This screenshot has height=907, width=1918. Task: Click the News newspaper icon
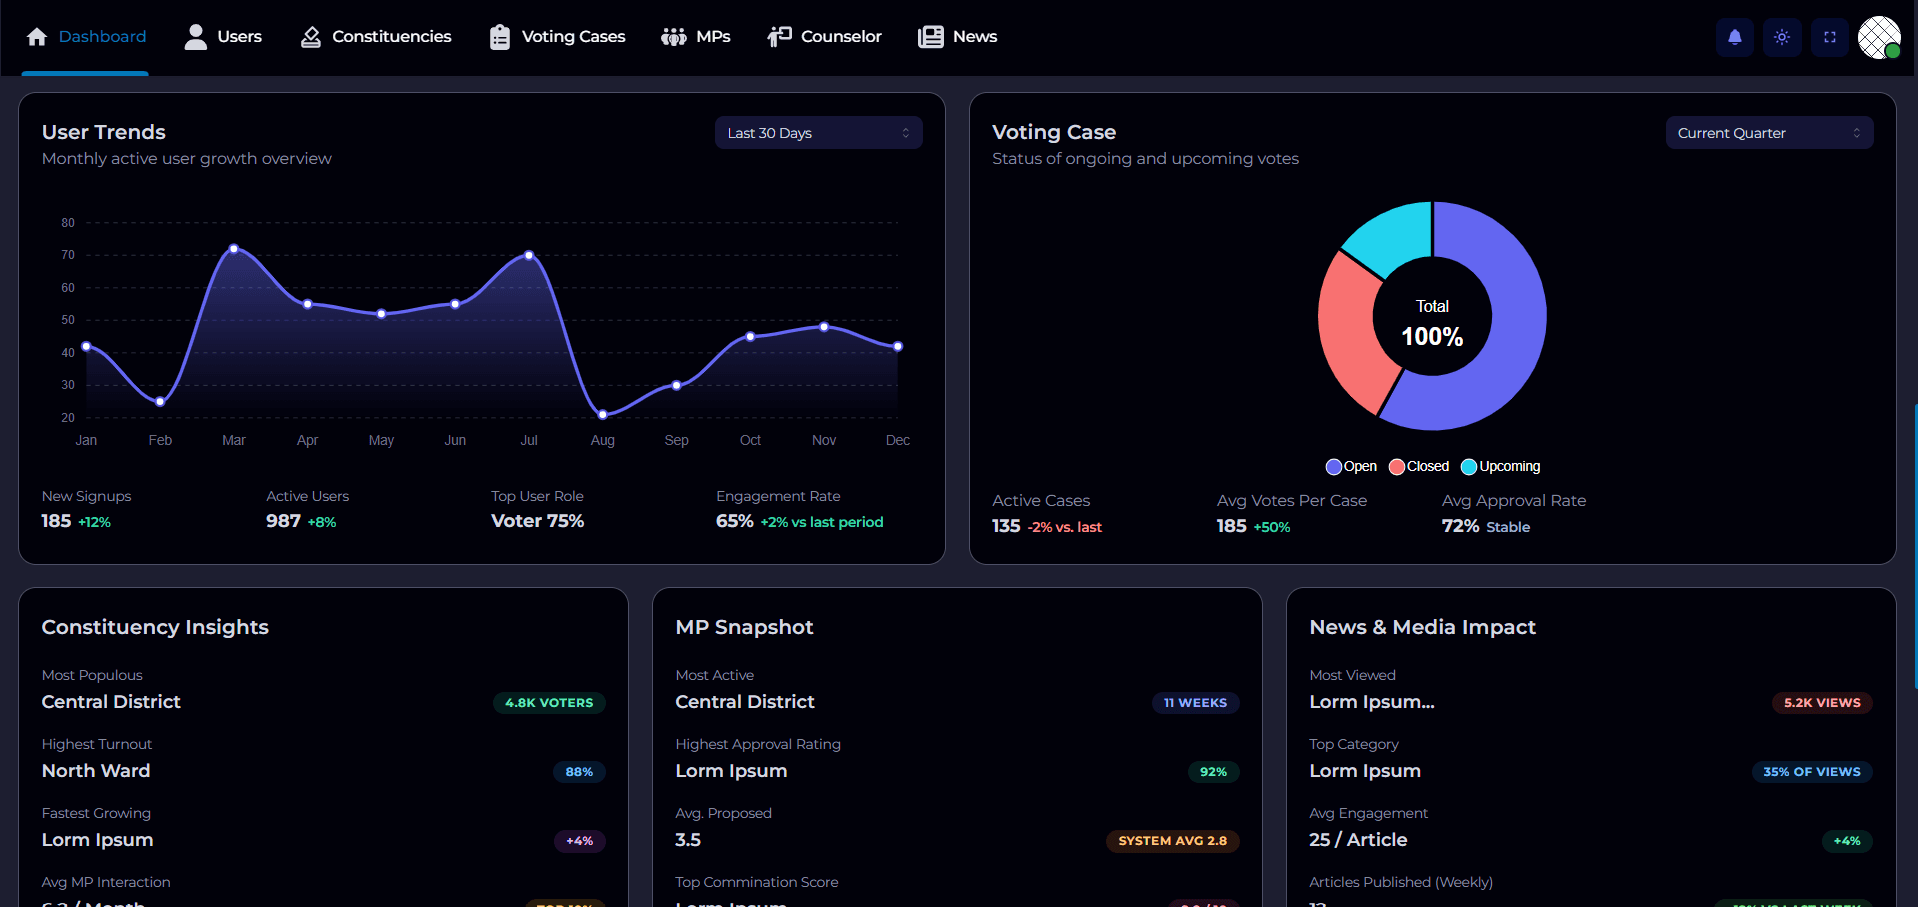(931, 37)
